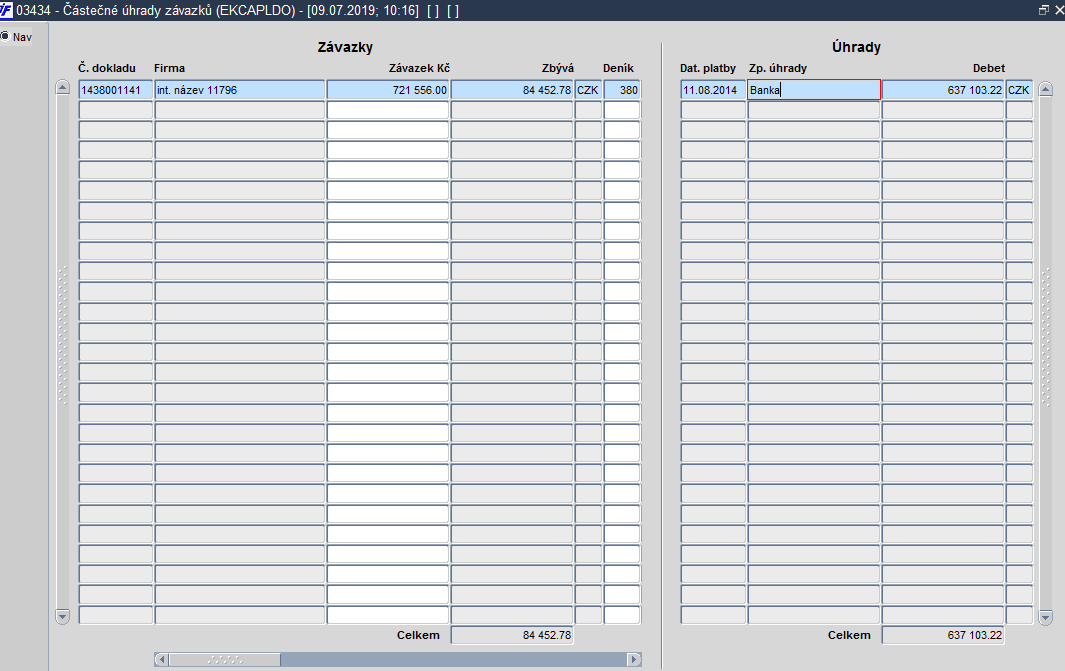Click the 'Dat. platby' column header
1065x671 pixels.
point(708,68)
